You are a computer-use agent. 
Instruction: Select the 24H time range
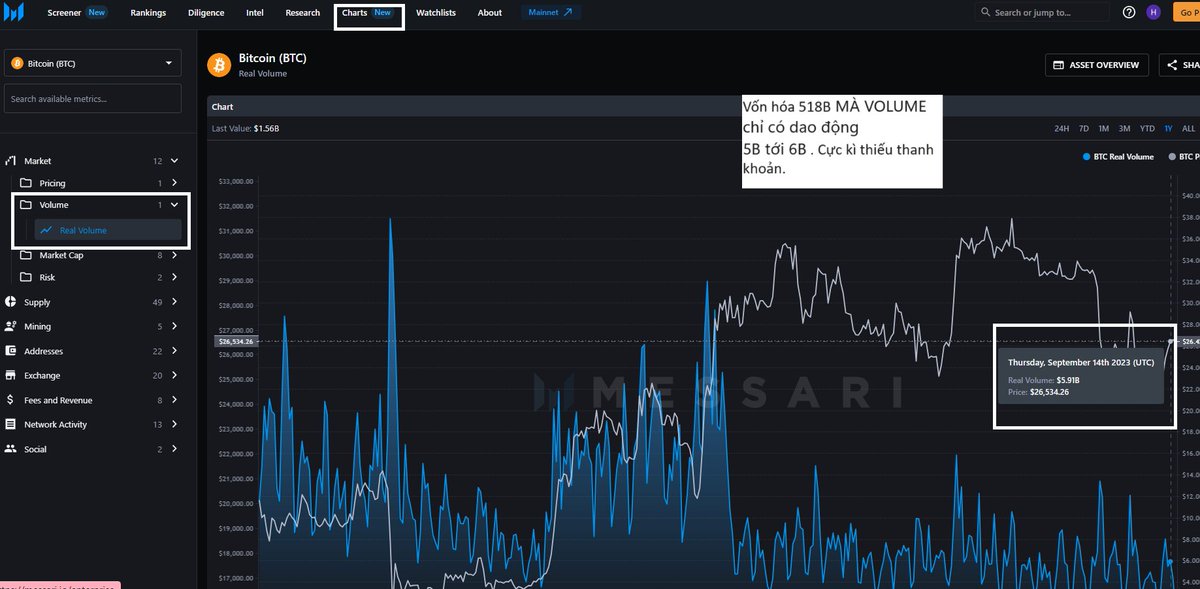(x=1061, y=128)
